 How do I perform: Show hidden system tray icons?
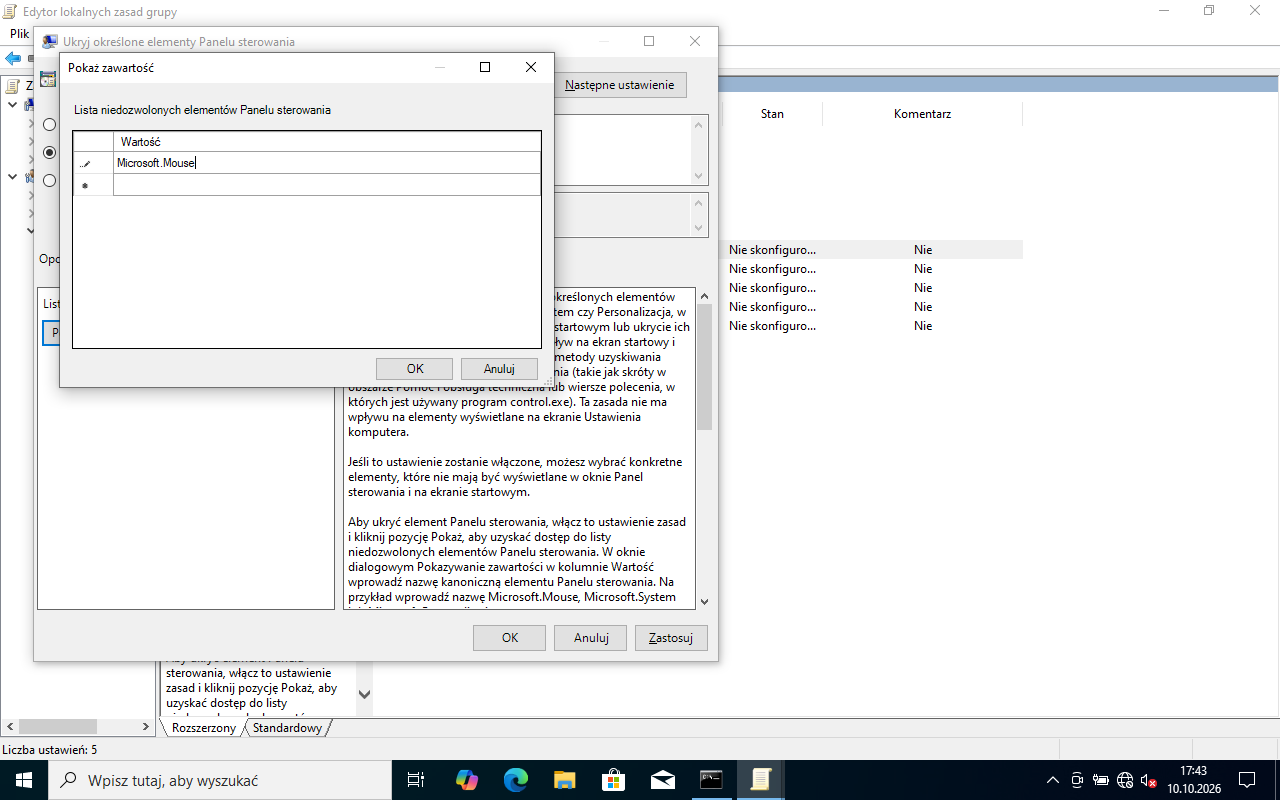(1052, 780)
